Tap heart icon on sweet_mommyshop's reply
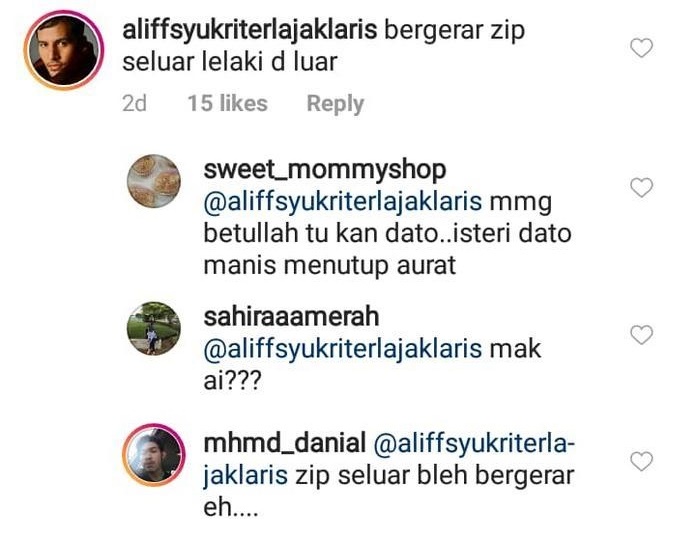 (641, 188)
